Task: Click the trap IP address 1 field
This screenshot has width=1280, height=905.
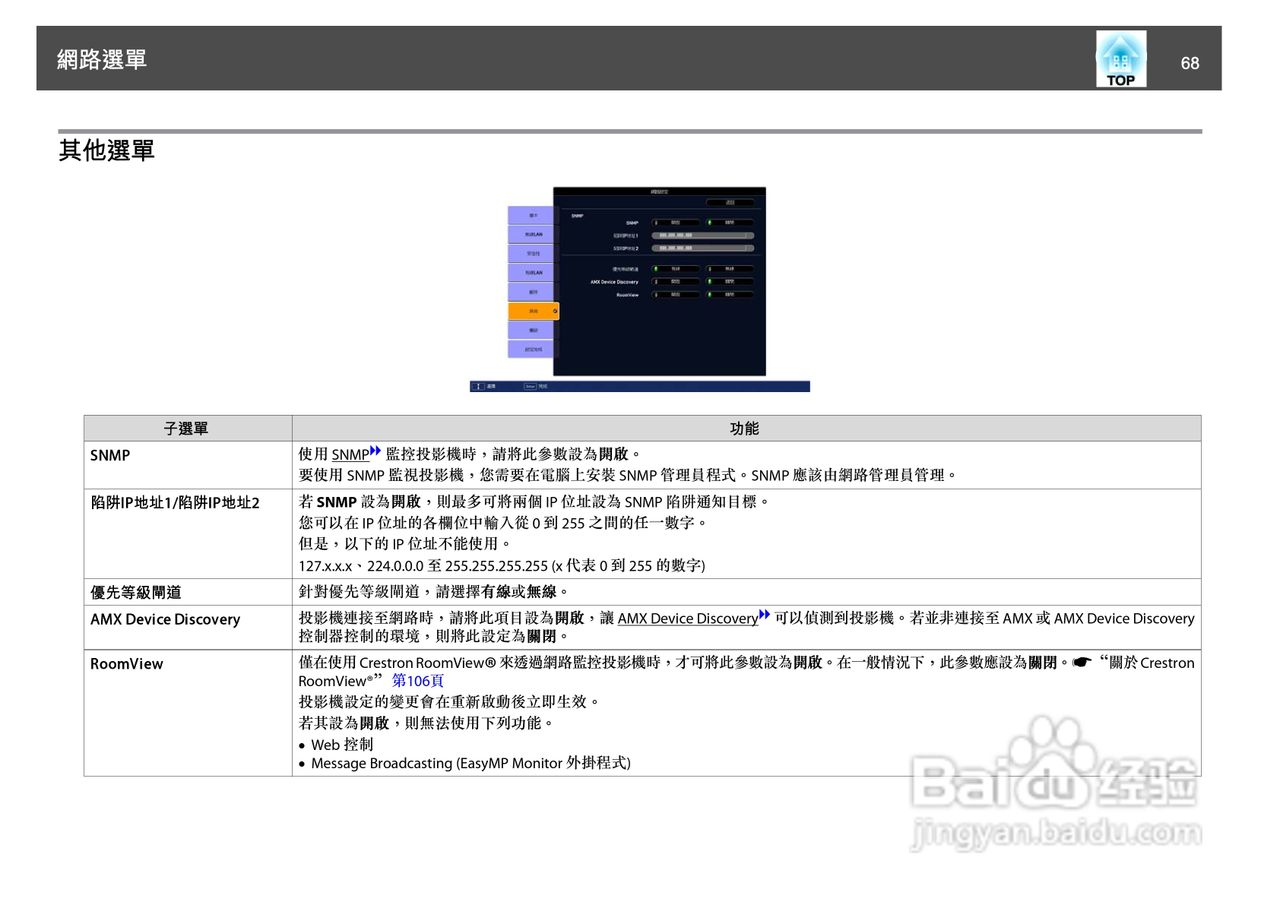Action: [x=703, y=235]
